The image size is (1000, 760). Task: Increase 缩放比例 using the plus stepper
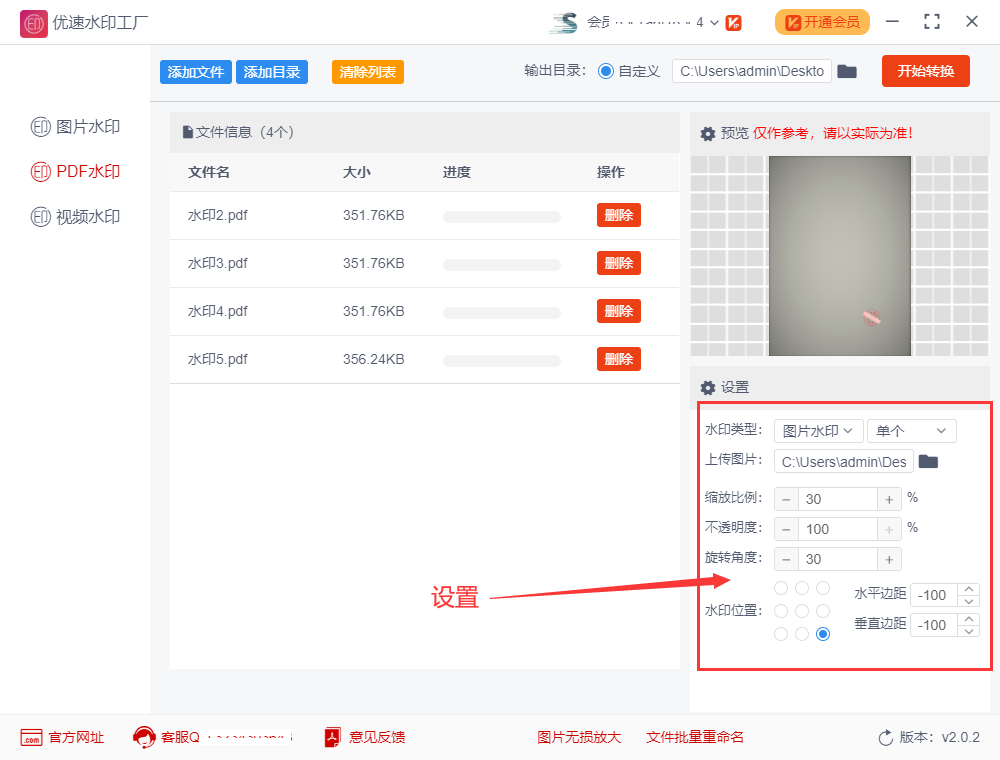889,498
